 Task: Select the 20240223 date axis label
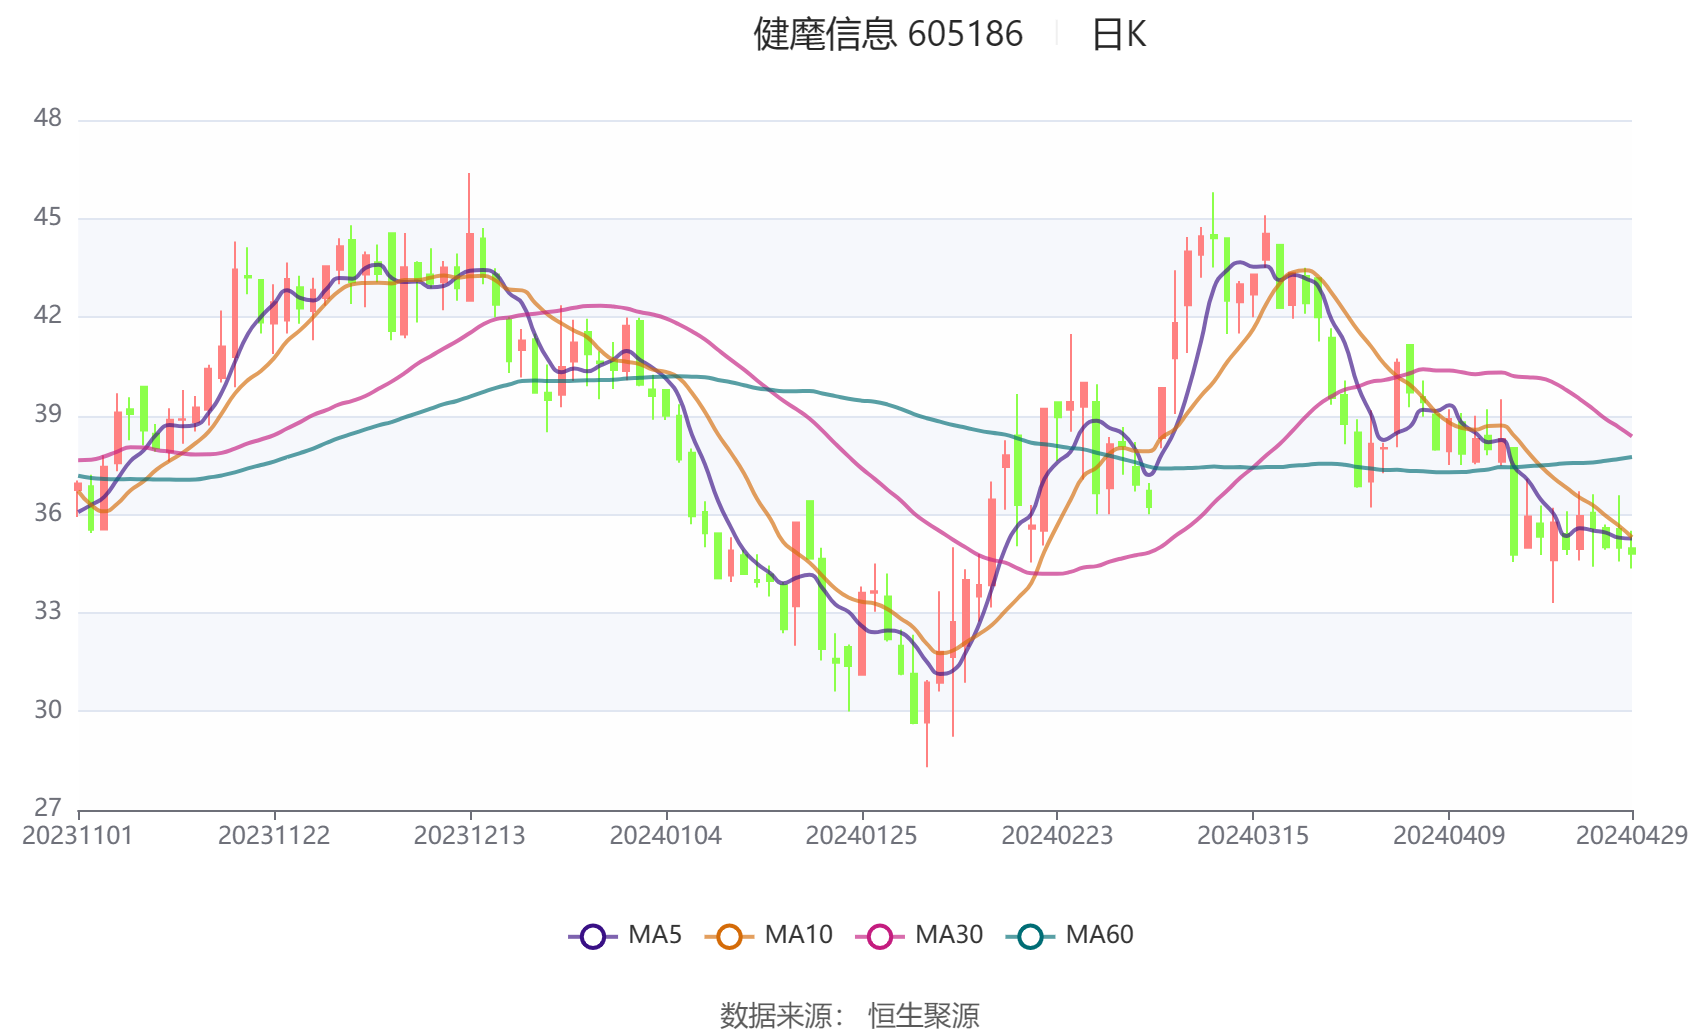pyautogui.click(x=1057, y=836)
